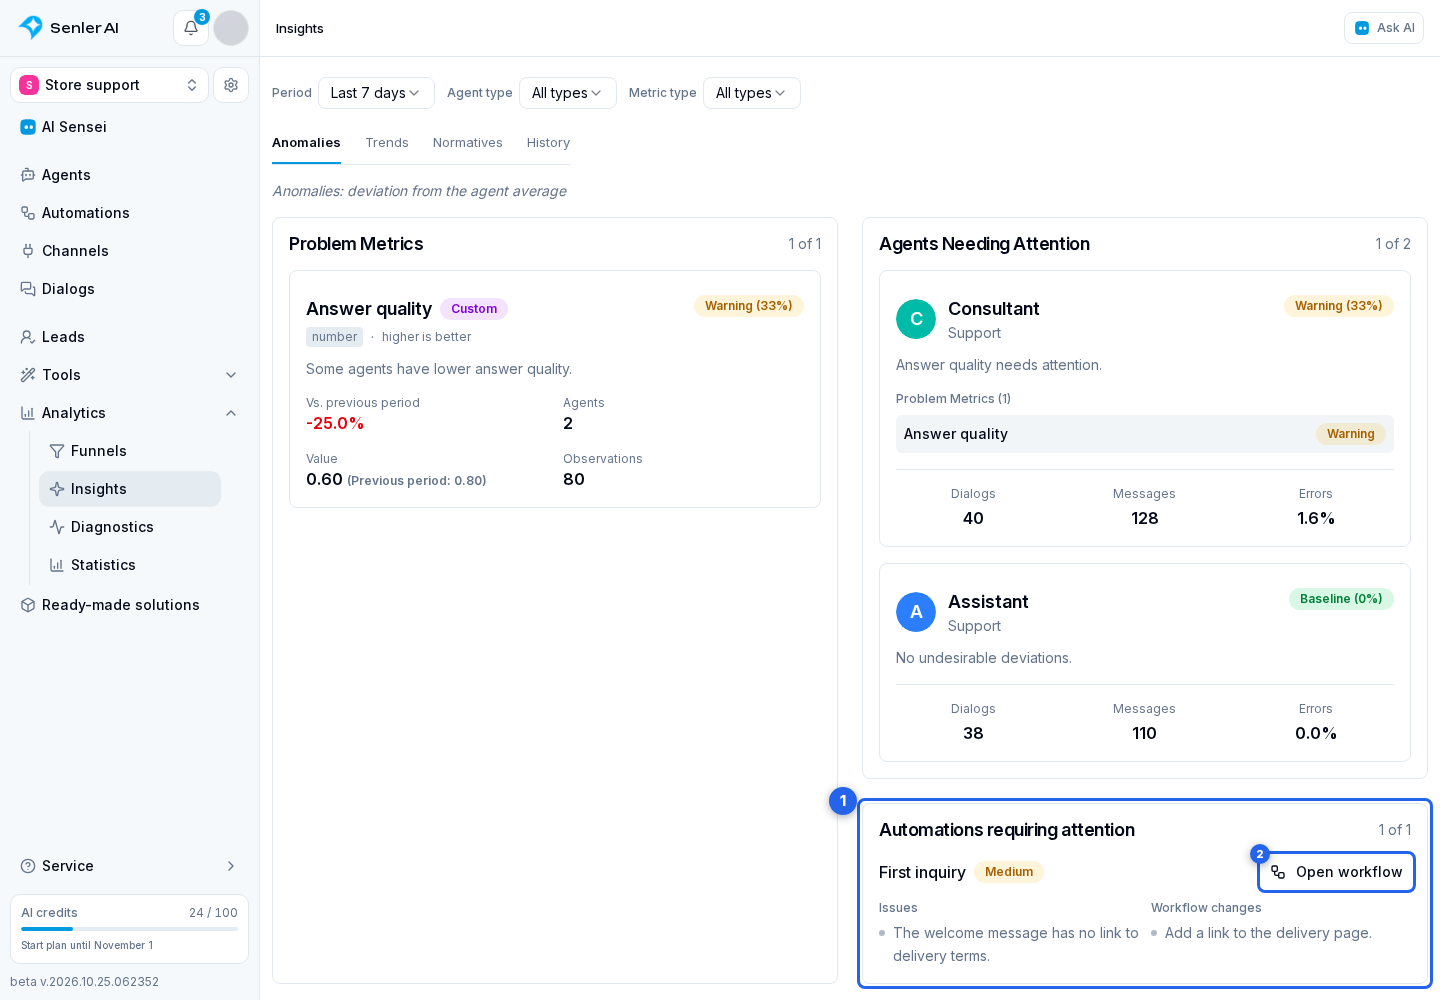
Task: Click the Funnels filter icon
Action: (x=57, y=451)
